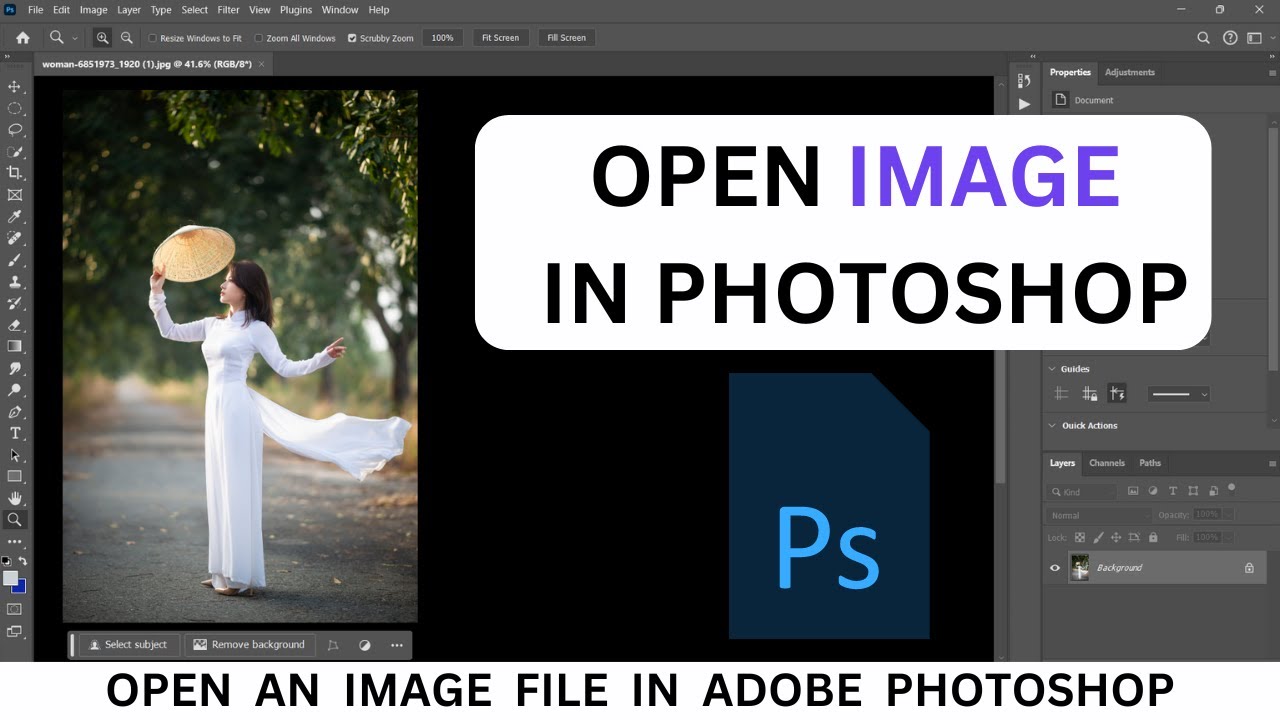Screen dimensions: 1280x720
Task: Select the Crop tool
Action: [15, 173]
